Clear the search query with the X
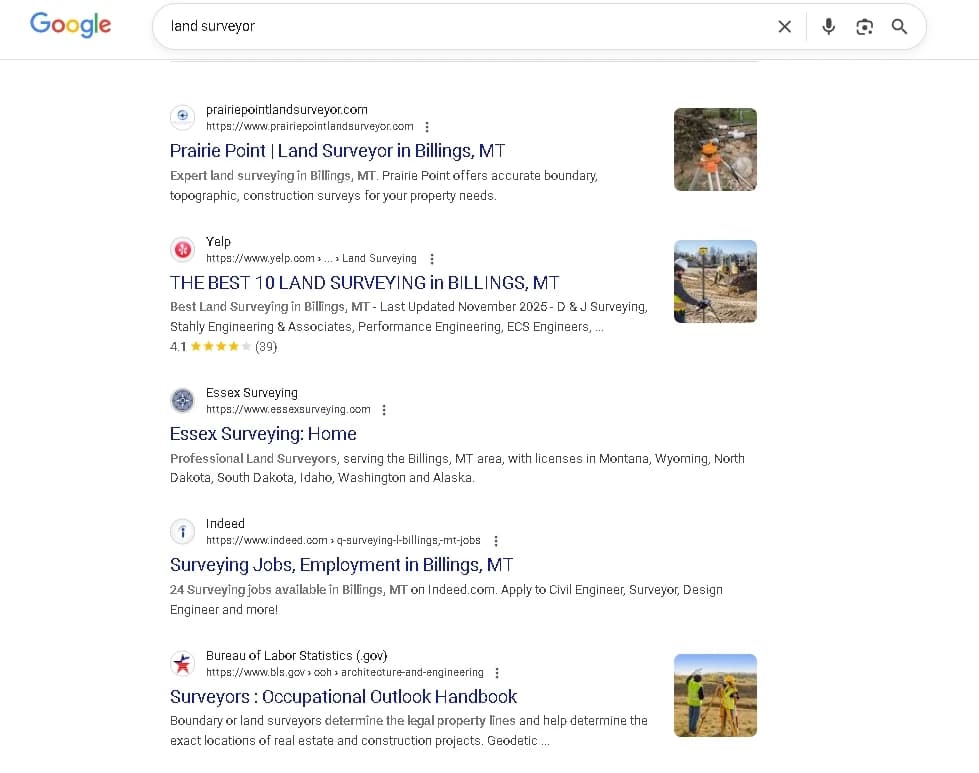This screenshot has height=773, width=979. click(785, 26)
